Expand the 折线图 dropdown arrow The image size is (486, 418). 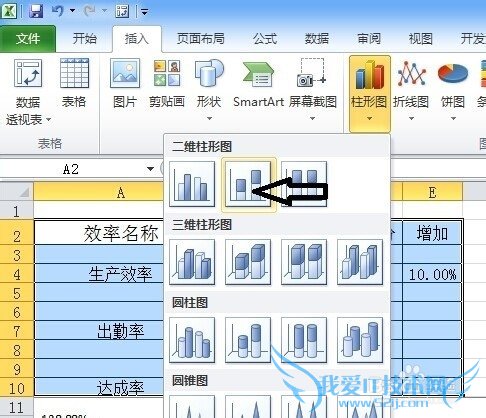click(x=411, y=118)
